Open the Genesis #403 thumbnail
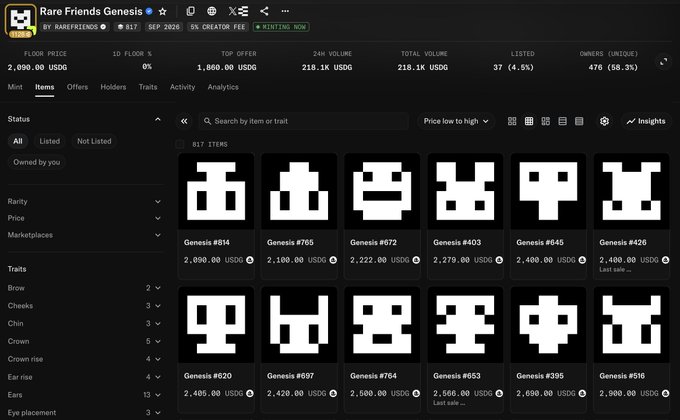Image resolution: width=680 pixels, height=420 pixels. coord(465,191)
